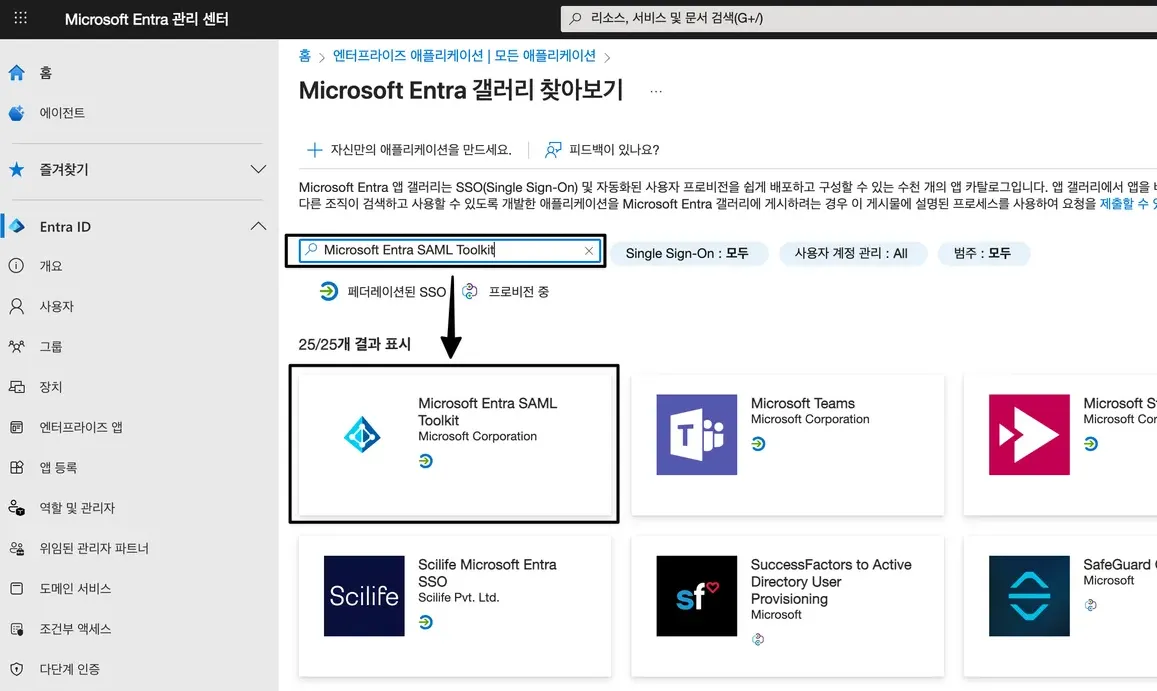
Task: Click the Enterprise apps icon next to 엔터프라이즈 앱
Action: (16, 427)
